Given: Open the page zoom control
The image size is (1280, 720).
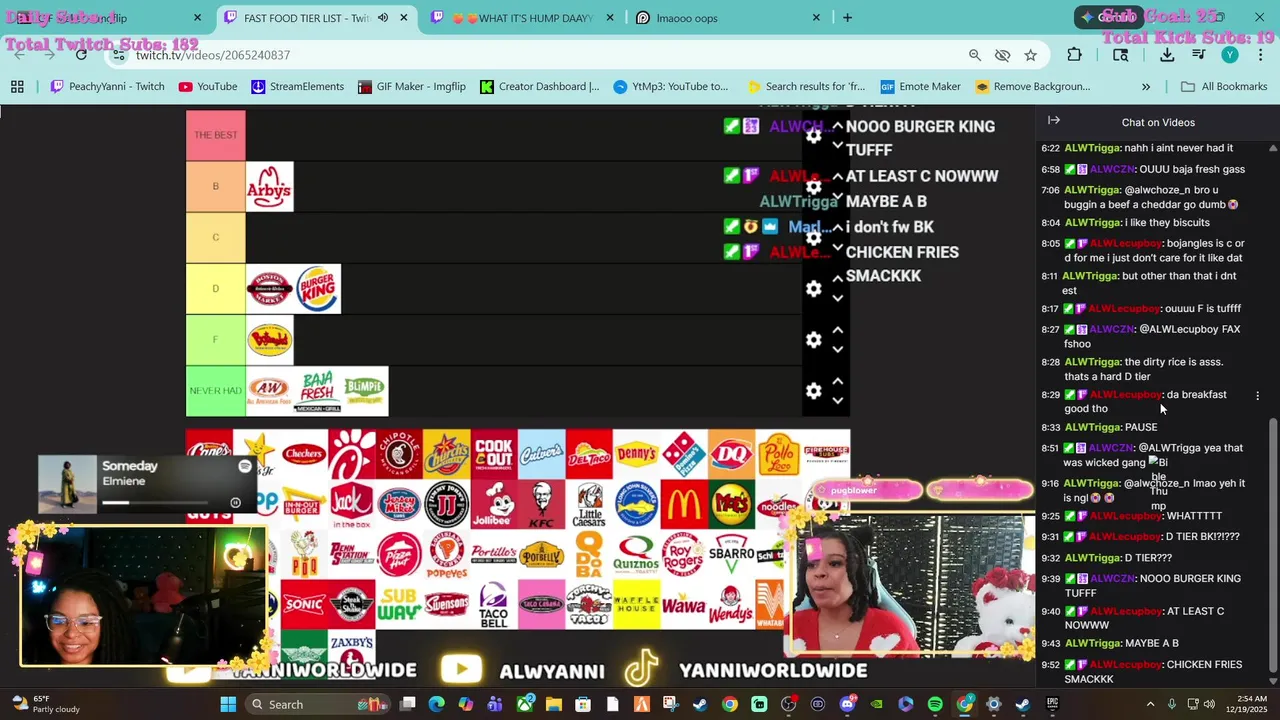Looking at the screenshot, I should pyautogui.click(x=974, y=55).
